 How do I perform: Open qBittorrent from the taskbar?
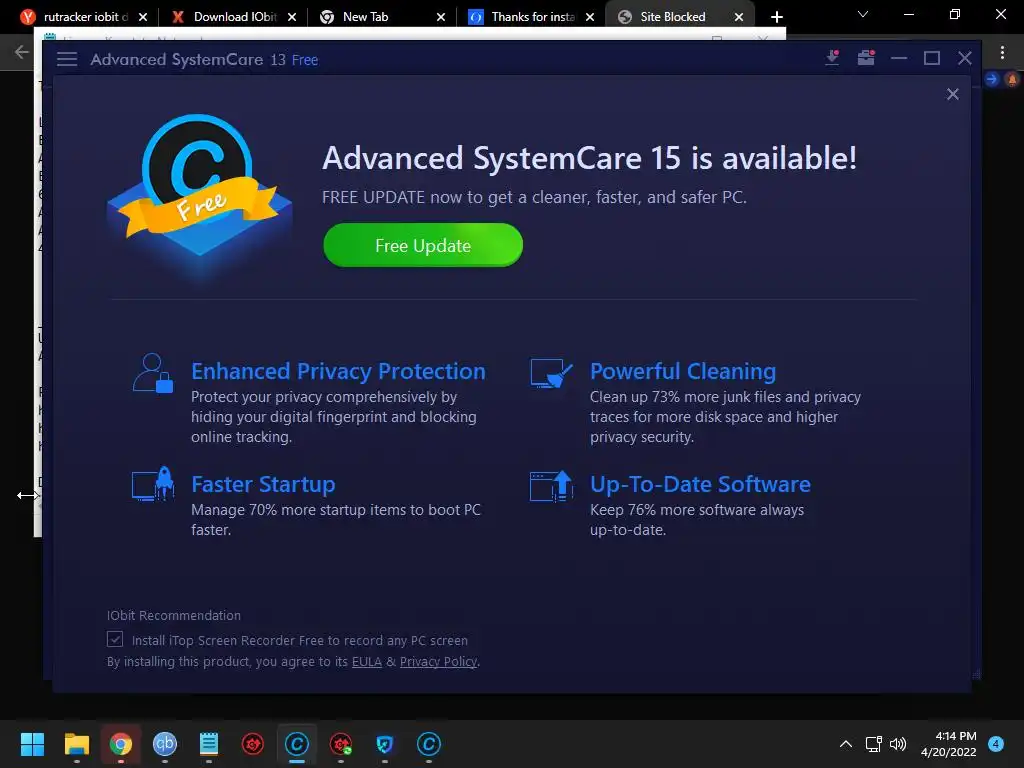[165, 744]
